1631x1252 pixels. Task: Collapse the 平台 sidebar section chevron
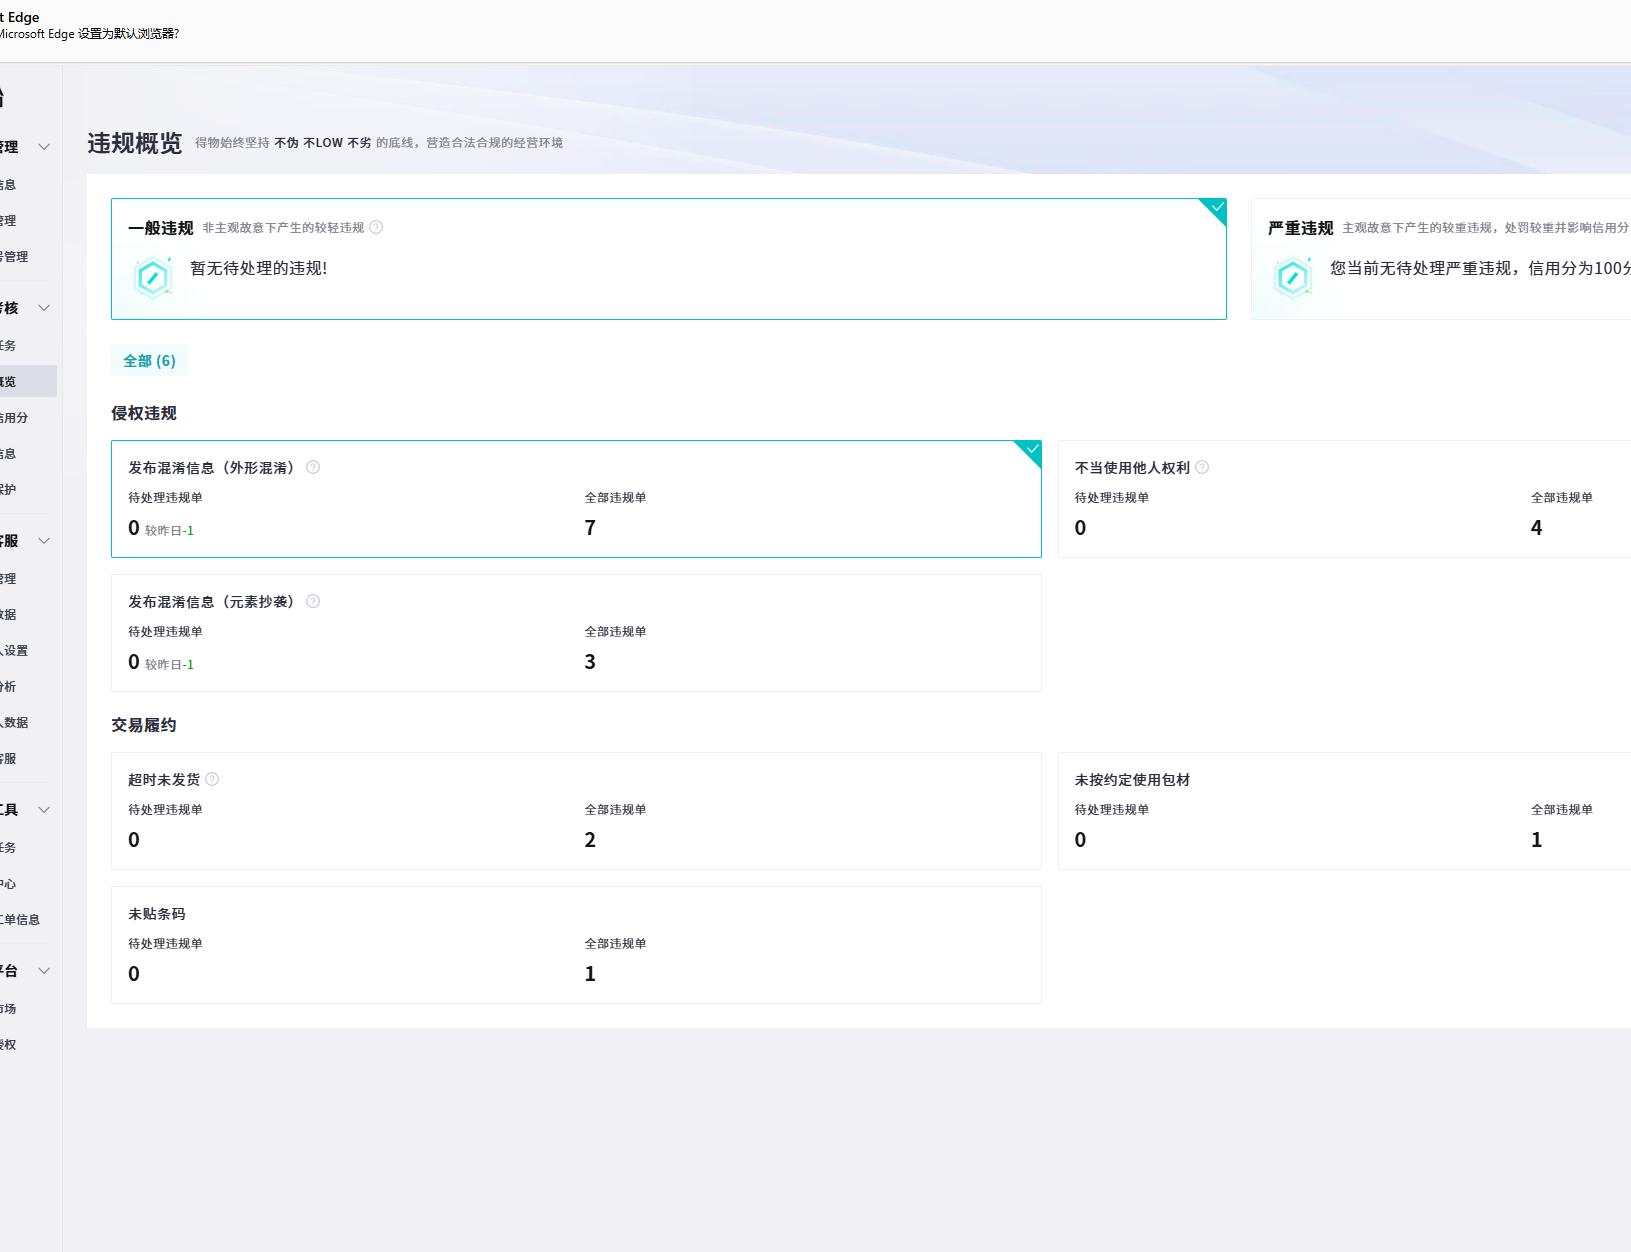[x=44, y=971]
